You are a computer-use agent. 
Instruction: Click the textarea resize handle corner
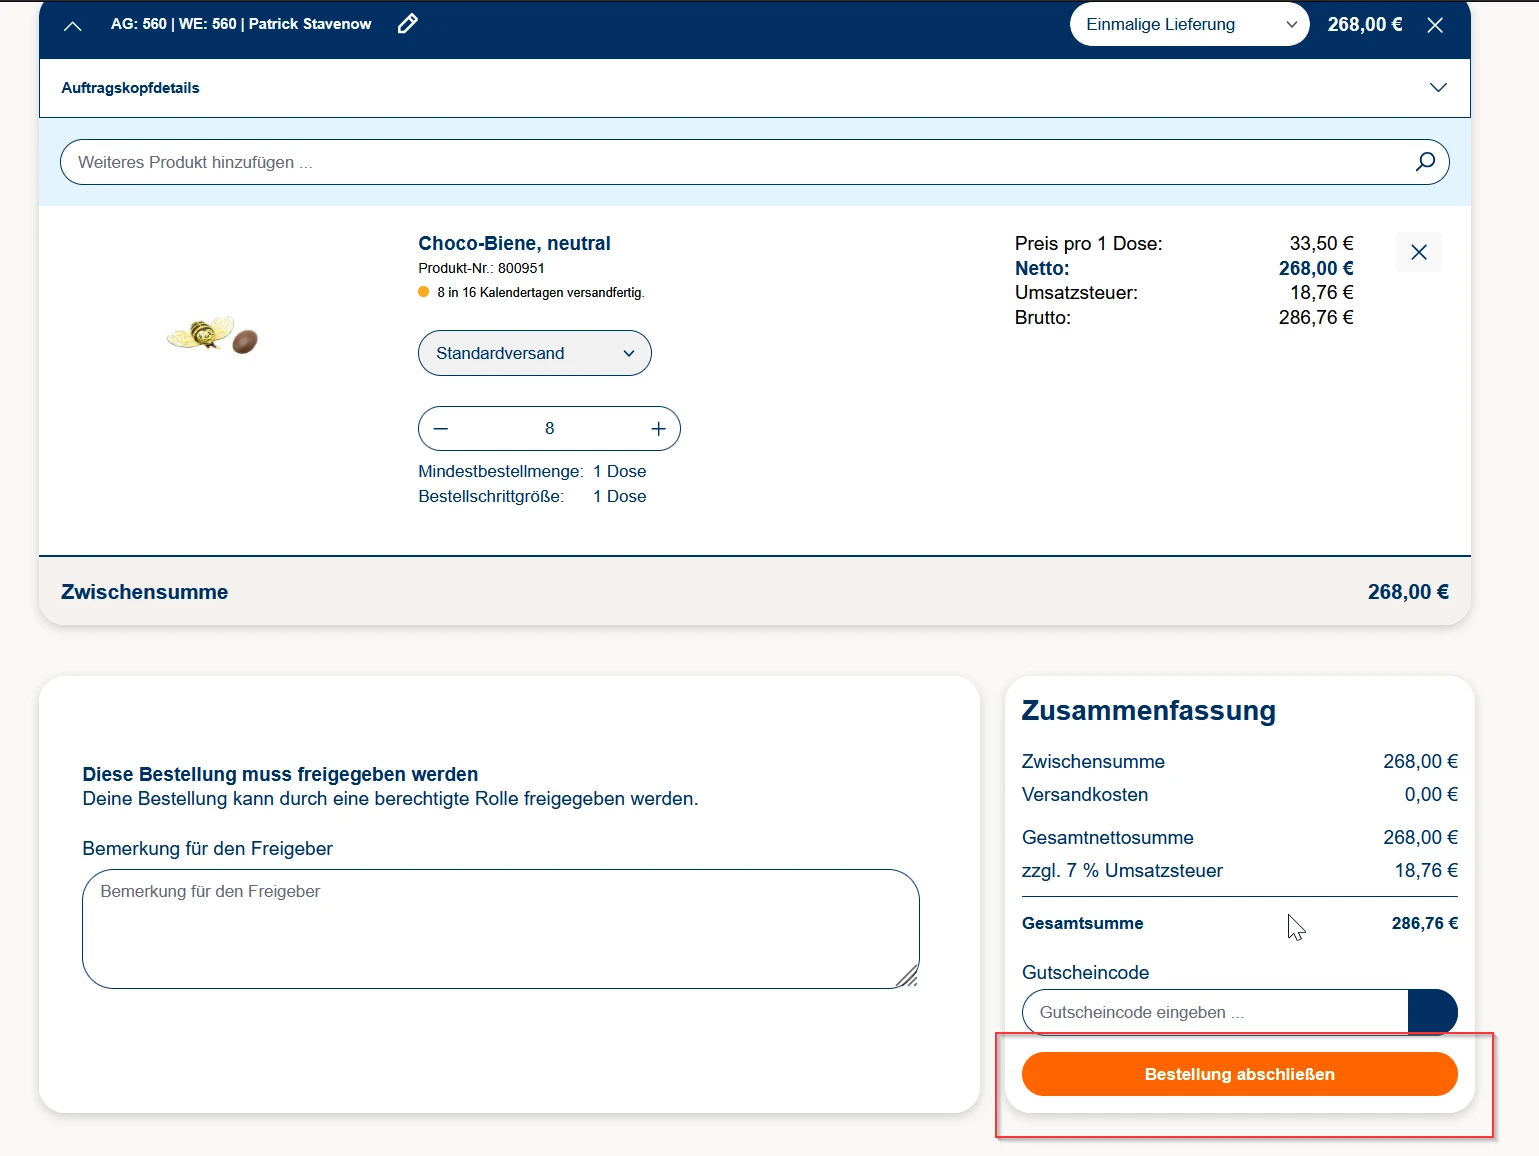click(x=908, y=978)
